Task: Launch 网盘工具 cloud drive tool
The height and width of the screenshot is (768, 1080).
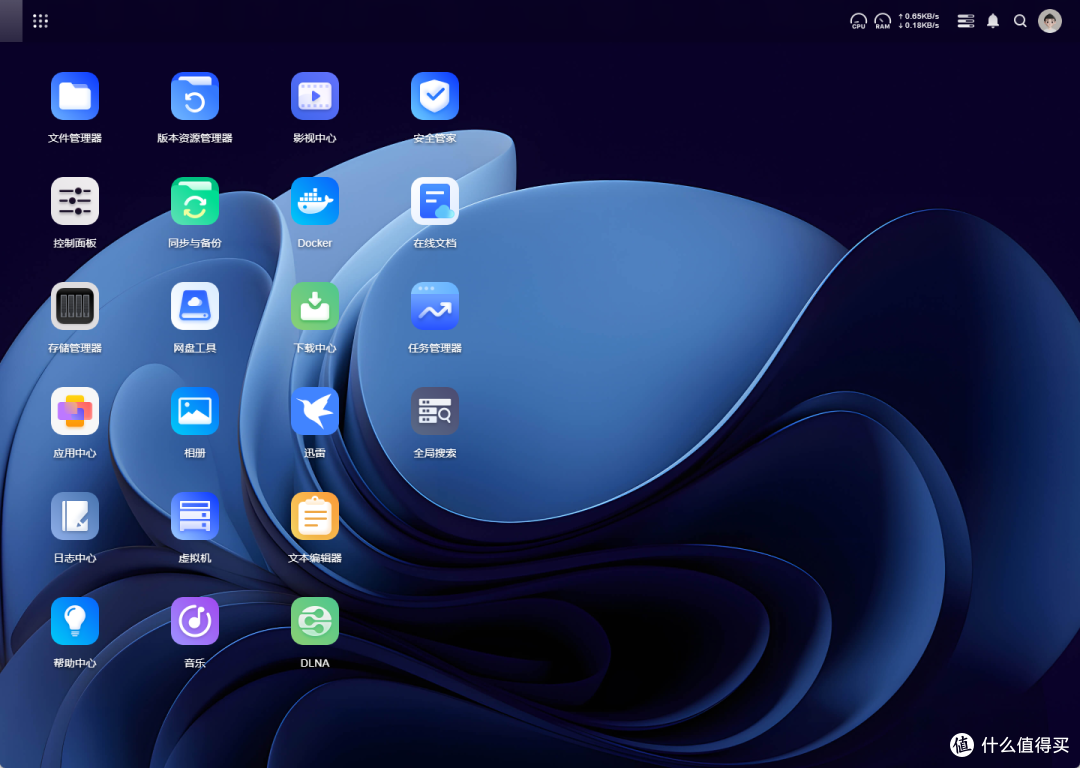Action: tap(195, 306)
